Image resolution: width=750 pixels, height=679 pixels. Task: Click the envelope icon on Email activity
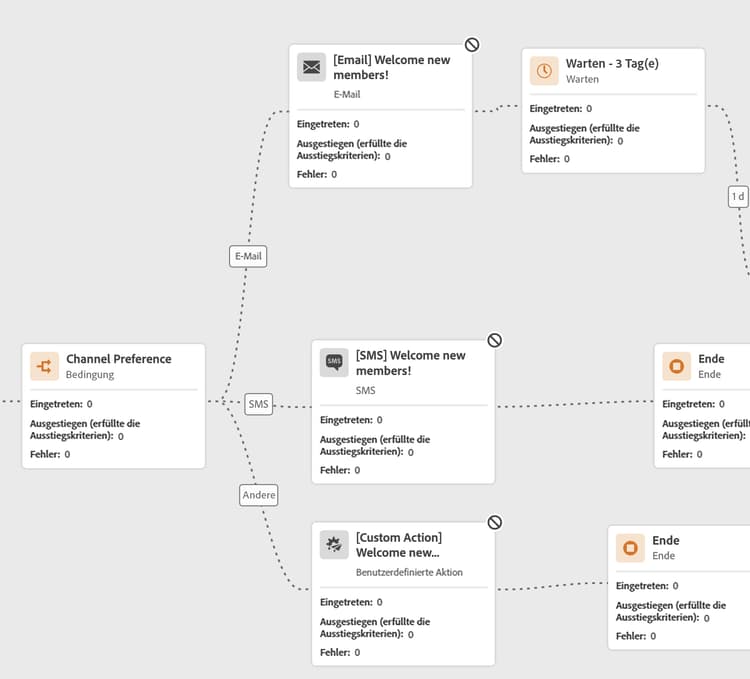pyautogui.click(x=311, y=67)
